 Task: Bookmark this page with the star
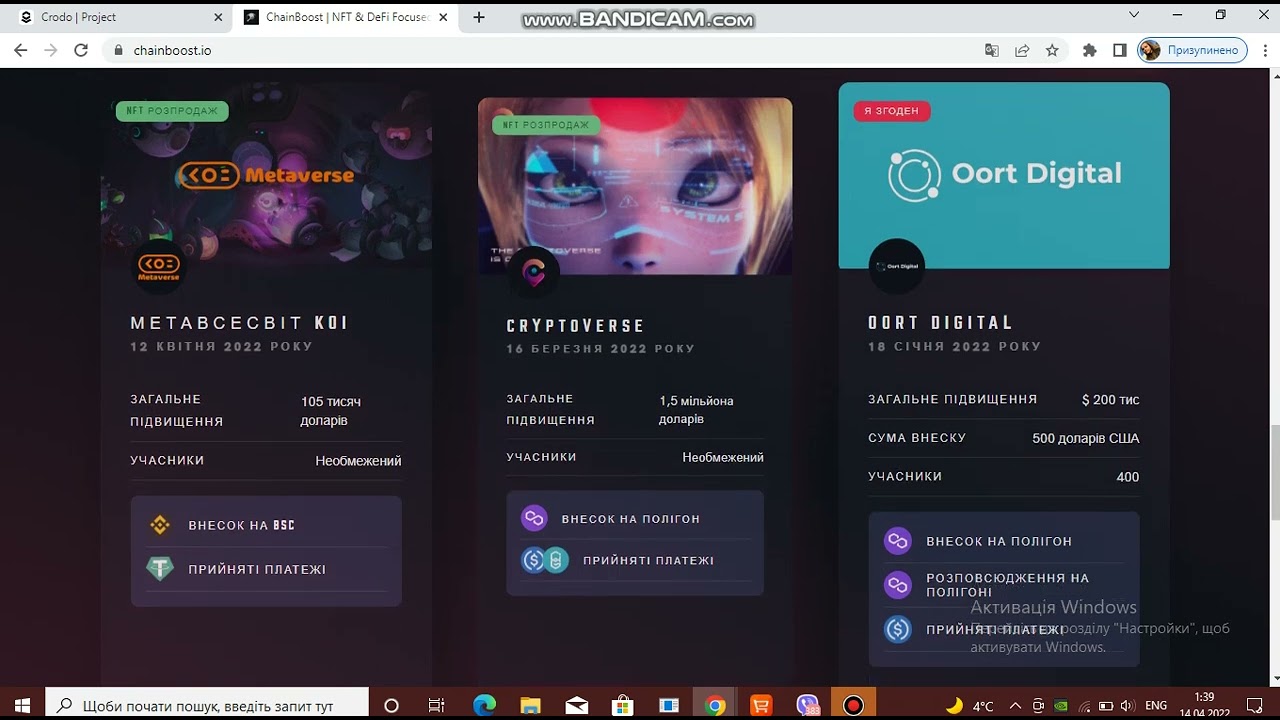tap(1052, 50)
